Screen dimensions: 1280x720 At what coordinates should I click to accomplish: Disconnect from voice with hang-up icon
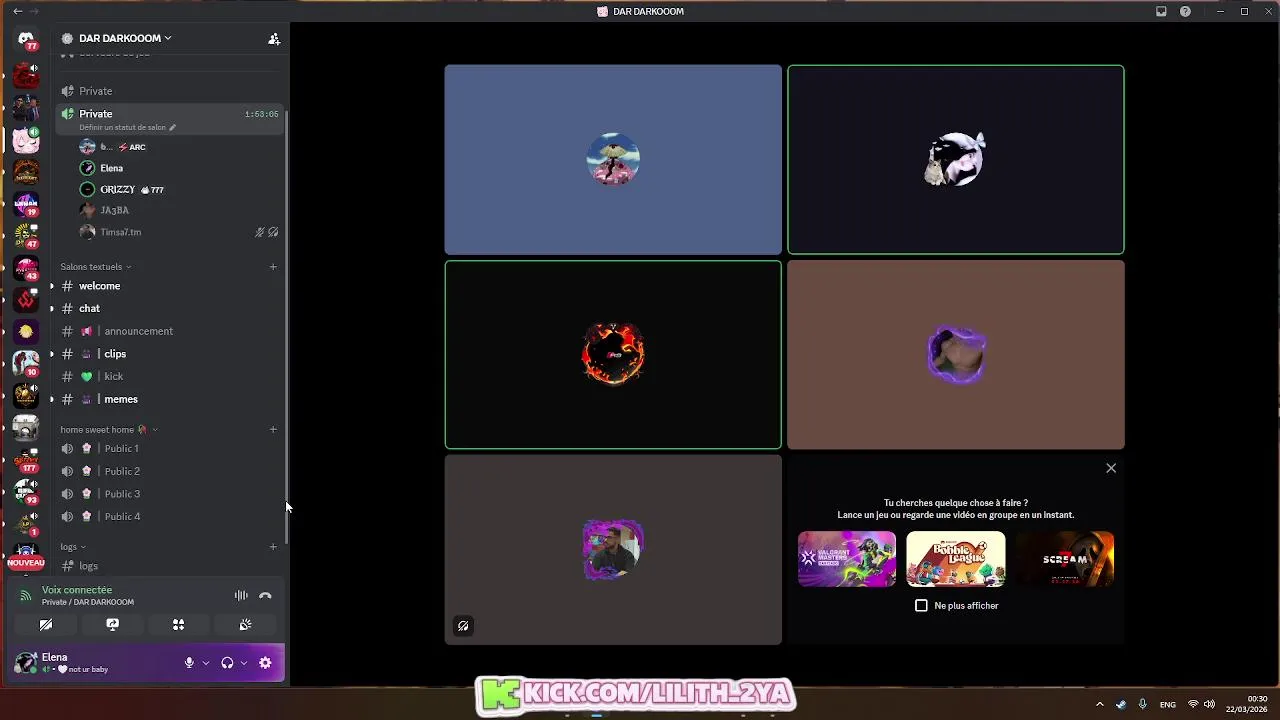265,595
